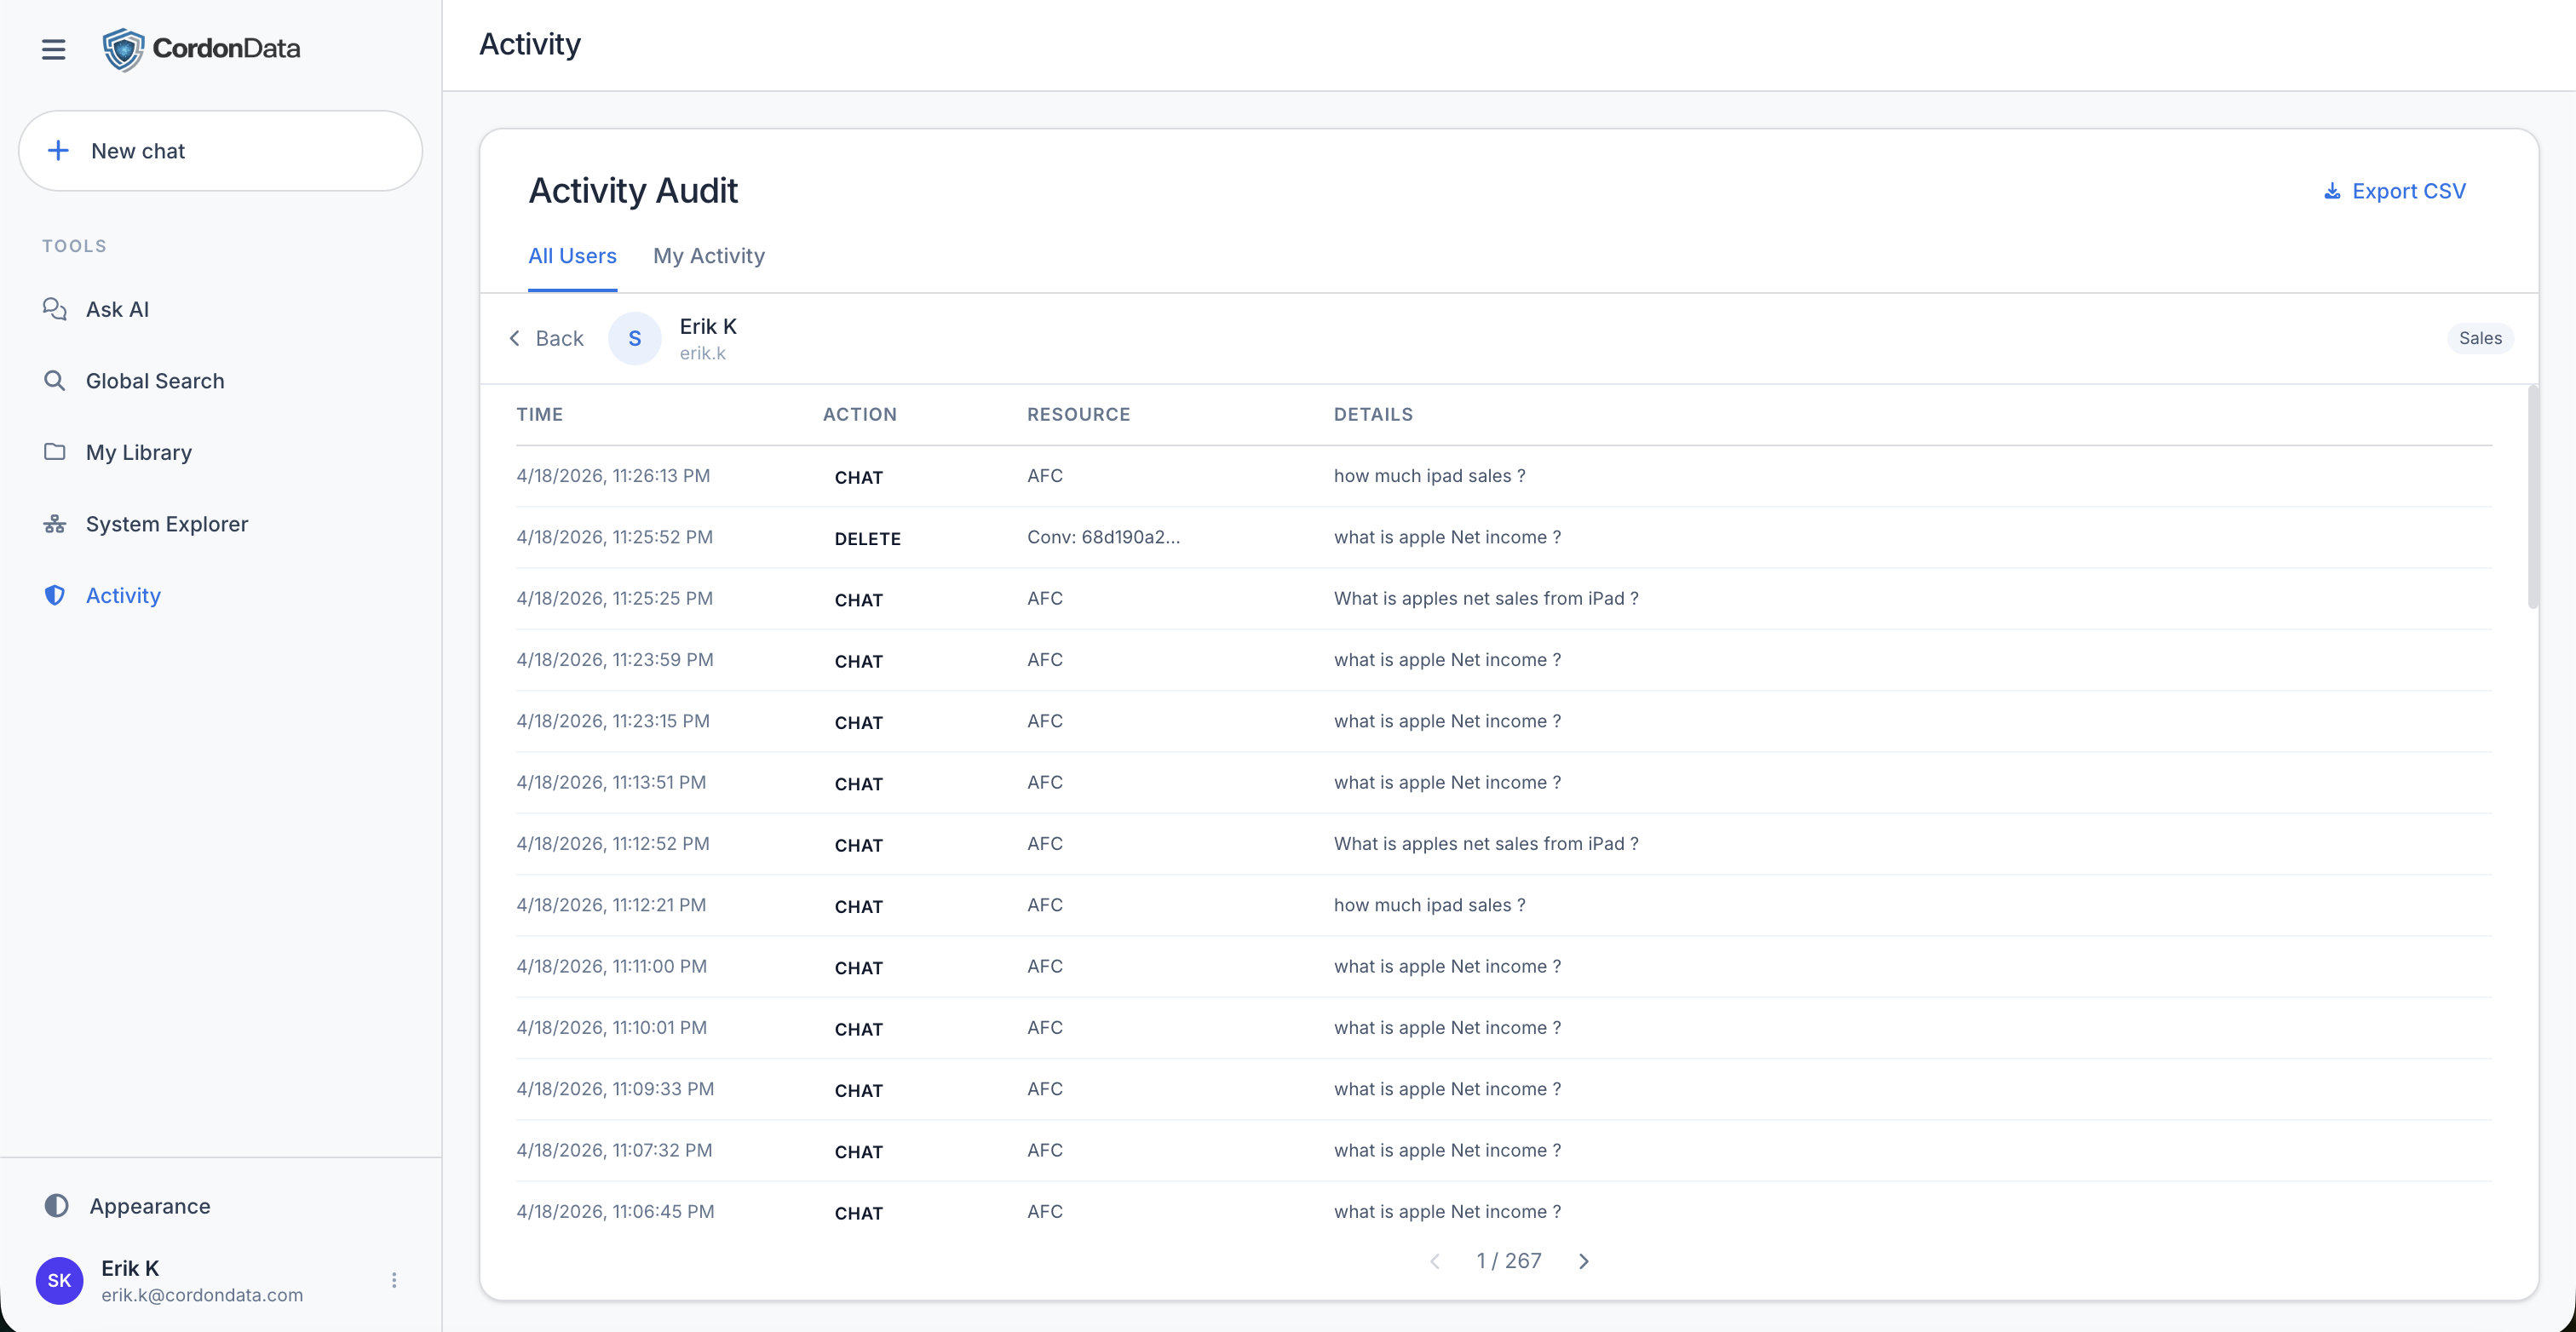Select the Activity shield icon
Screen dimensions: 2576x1332
coord(55,595)
